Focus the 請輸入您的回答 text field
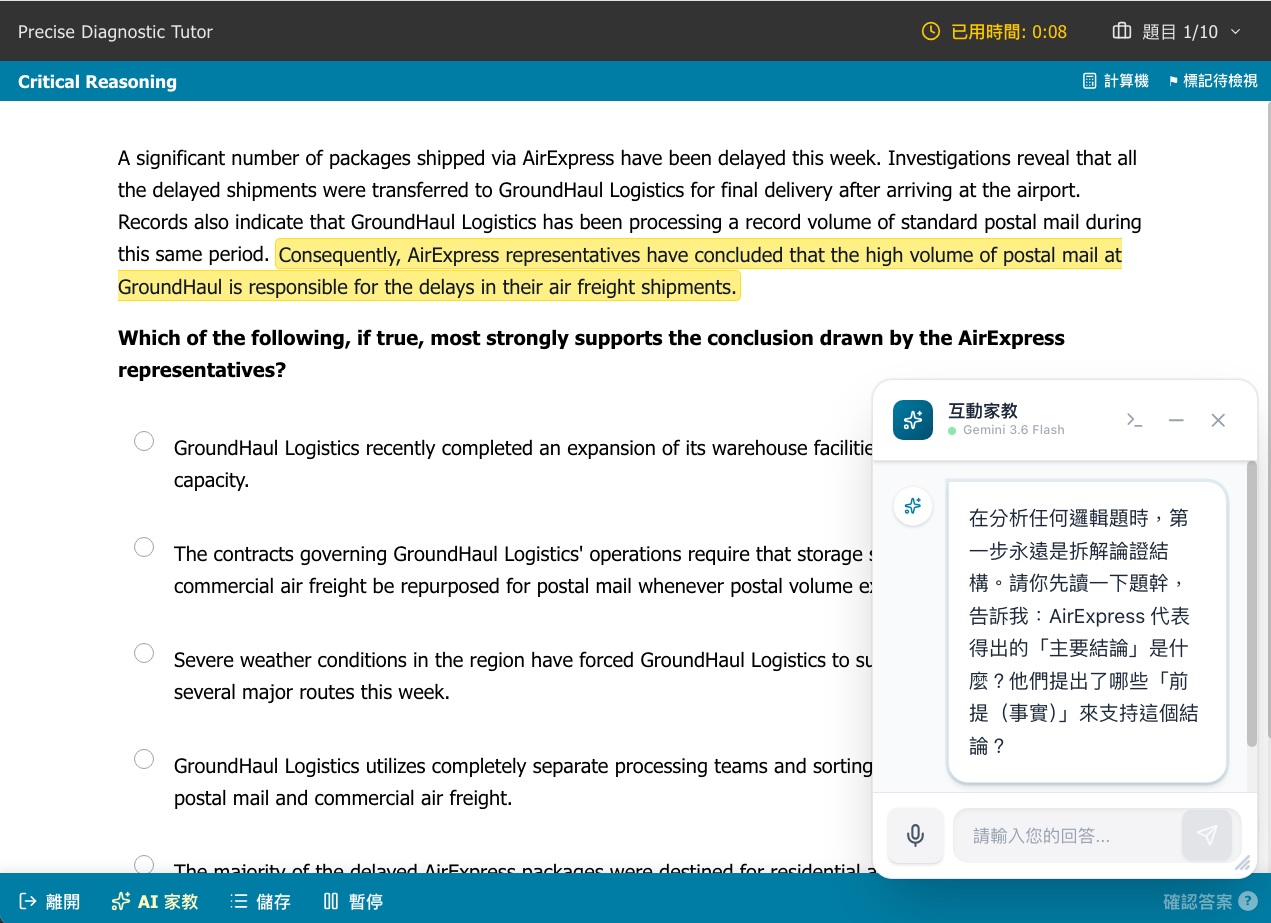The image size is (1271, 923). 1067,835
